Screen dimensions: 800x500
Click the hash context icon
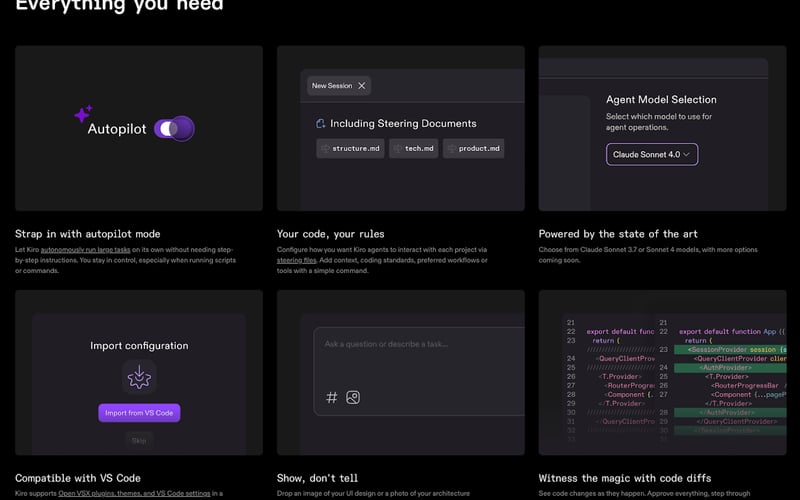tap(332, 397)
